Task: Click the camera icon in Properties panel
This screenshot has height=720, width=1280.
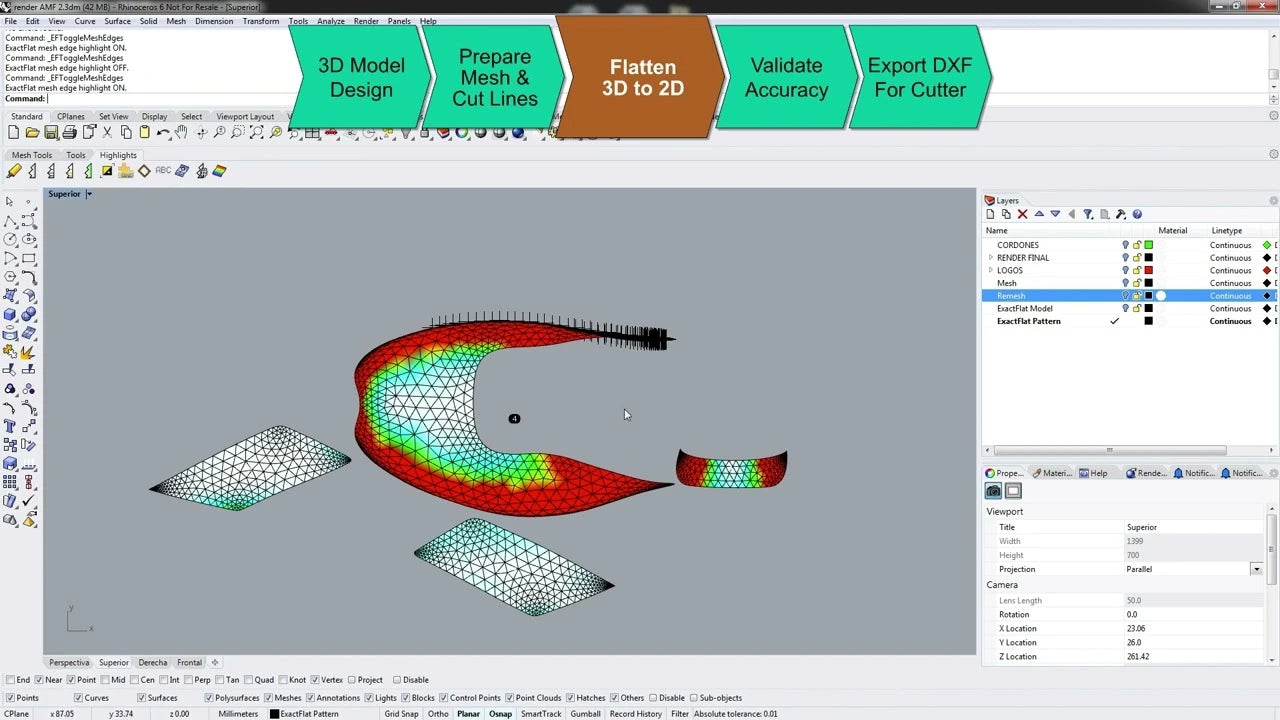Action: point(993,491)
